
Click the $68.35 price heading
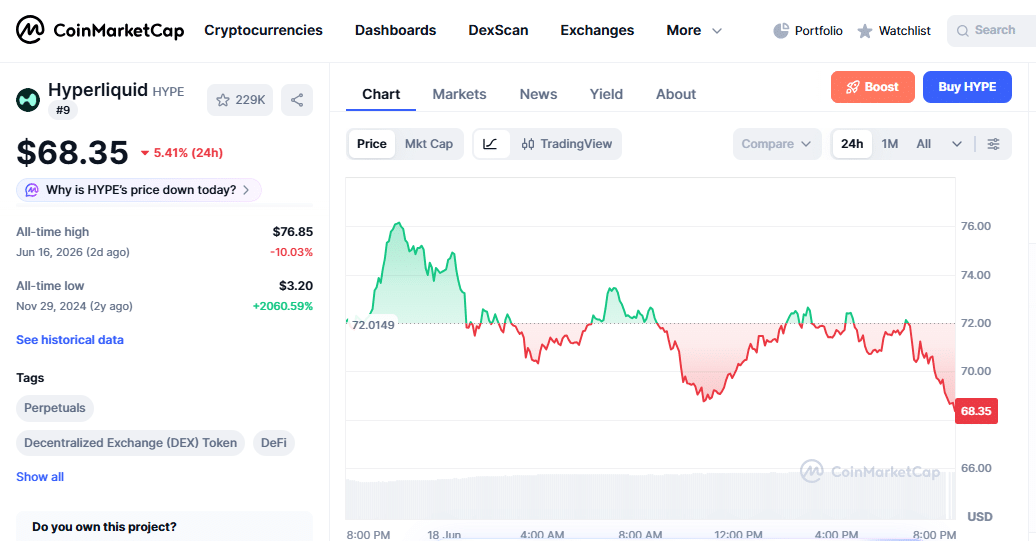(73, 153)
